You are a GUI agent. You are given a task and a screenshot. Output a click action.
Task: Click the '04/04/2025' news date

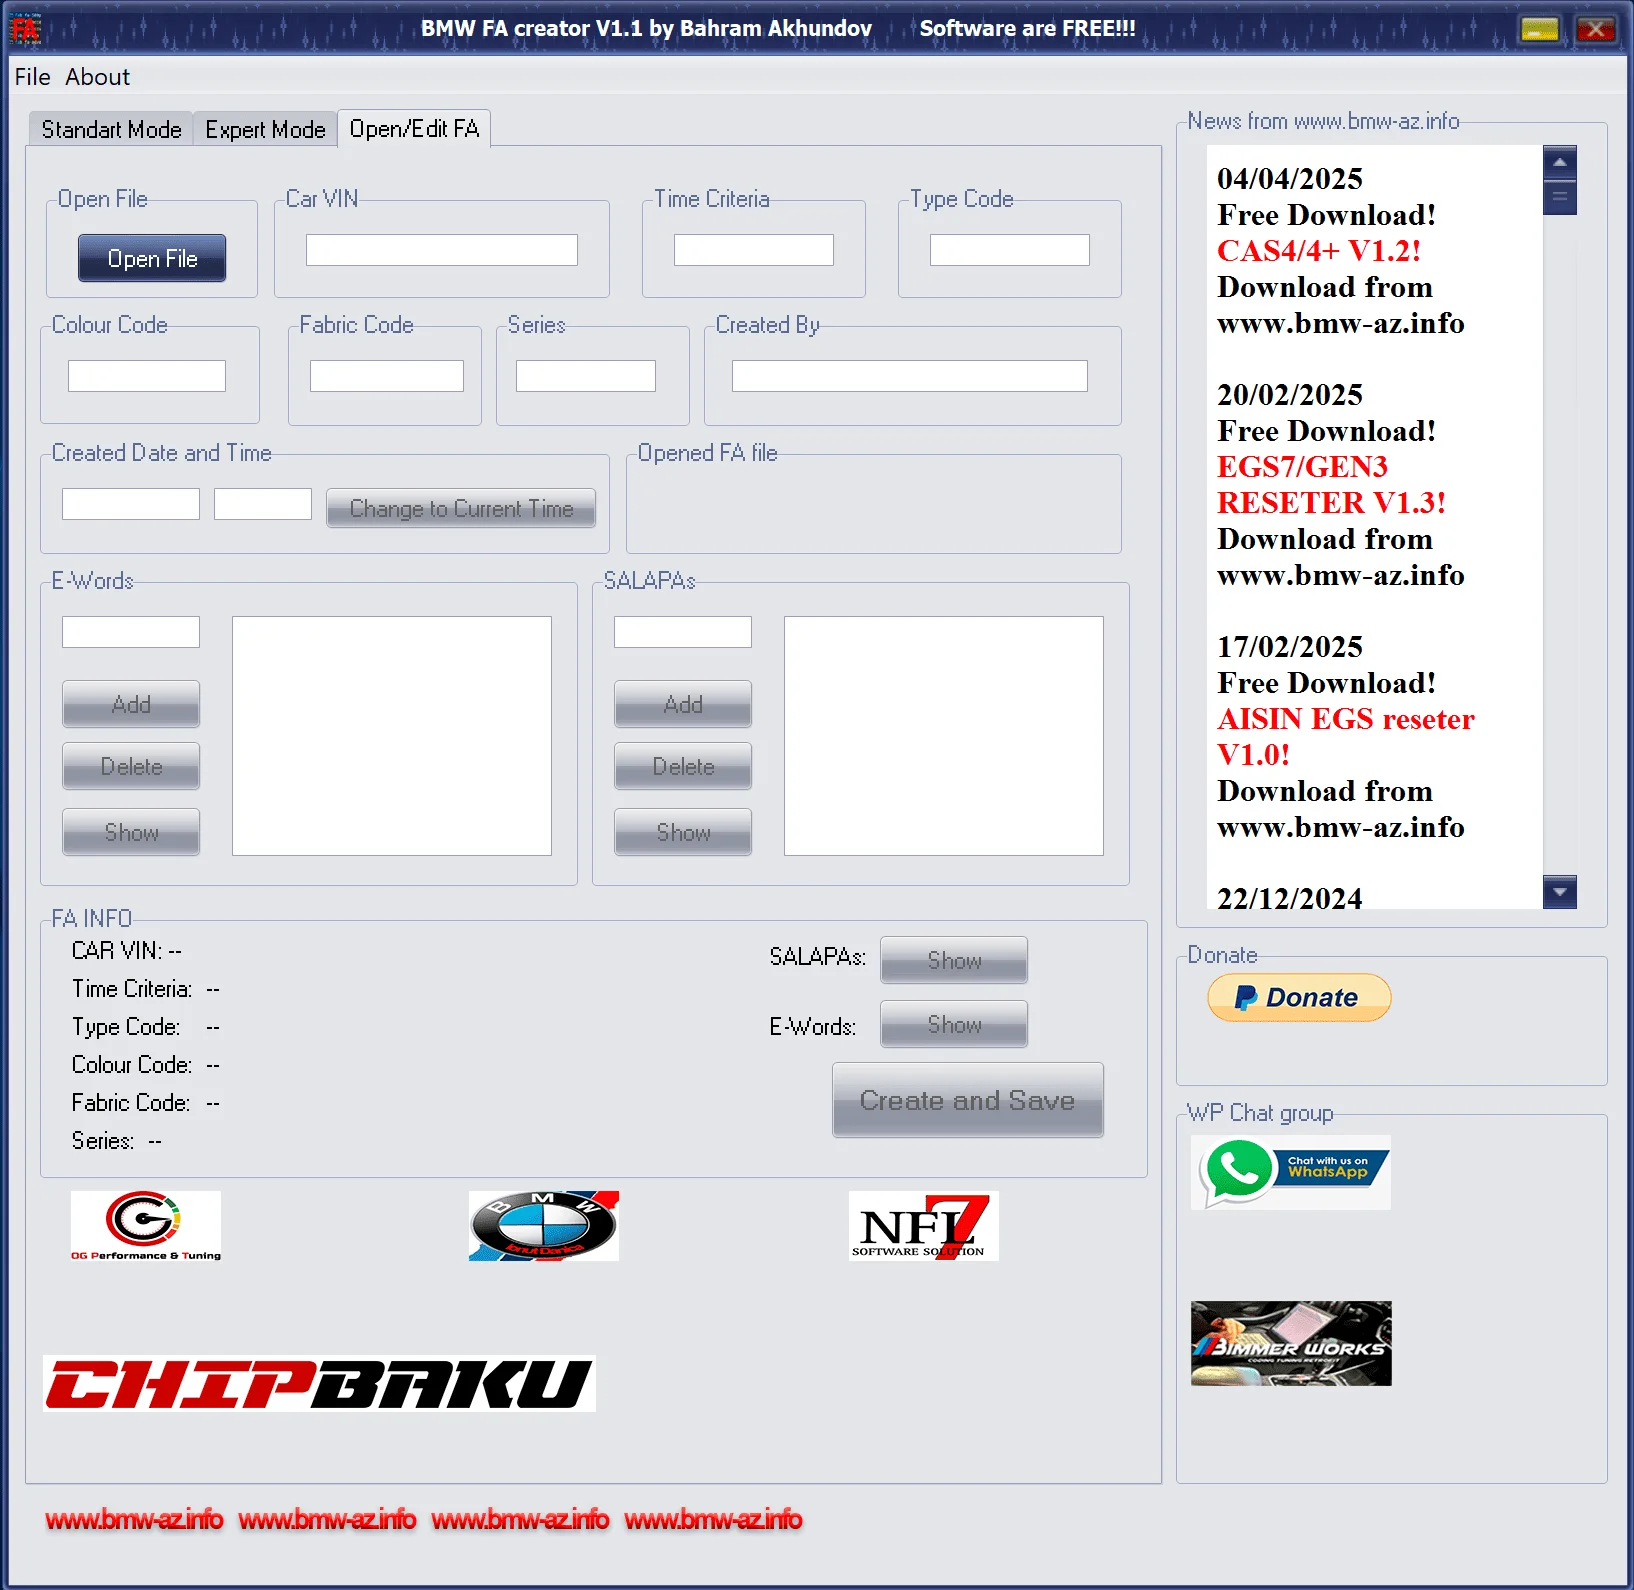coord(1290,179)
